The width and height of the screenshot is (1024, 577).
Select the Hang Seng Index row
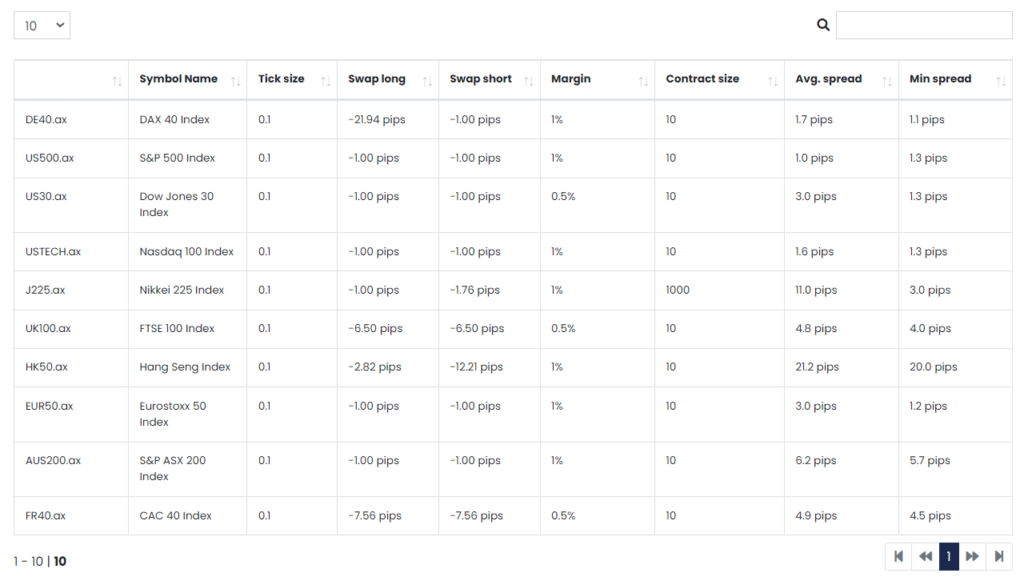pos(513,367)
